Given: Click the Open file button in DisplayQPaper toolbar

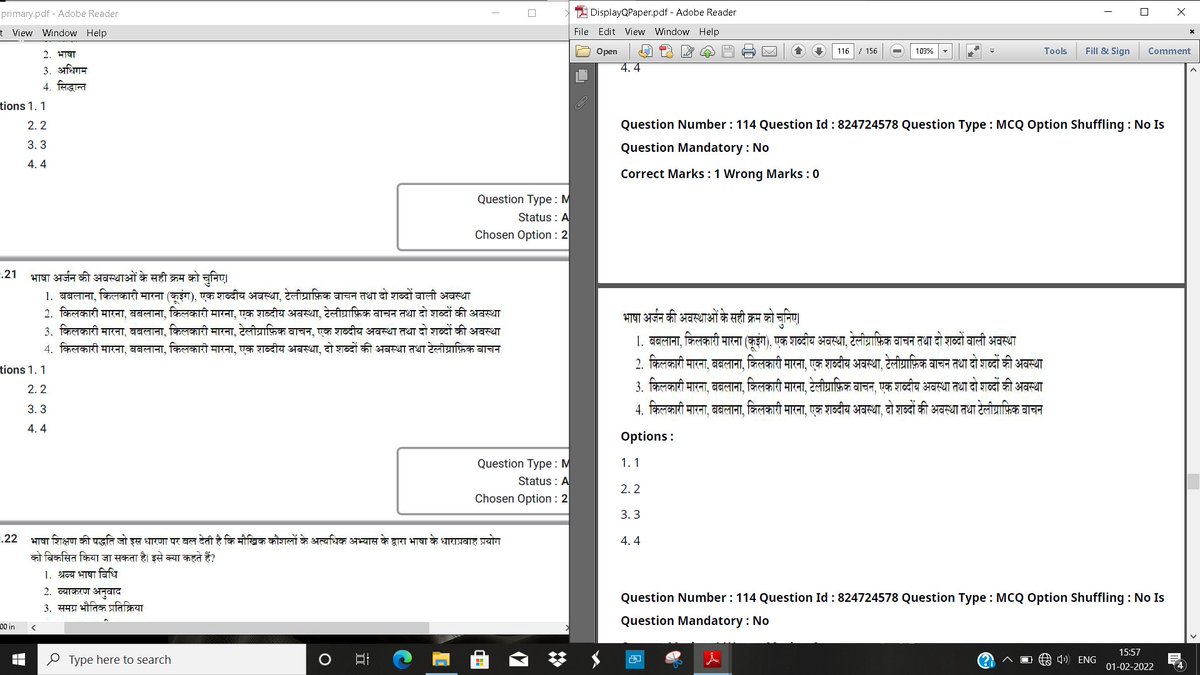Looking at the screenshot, I should pos(597,51).
